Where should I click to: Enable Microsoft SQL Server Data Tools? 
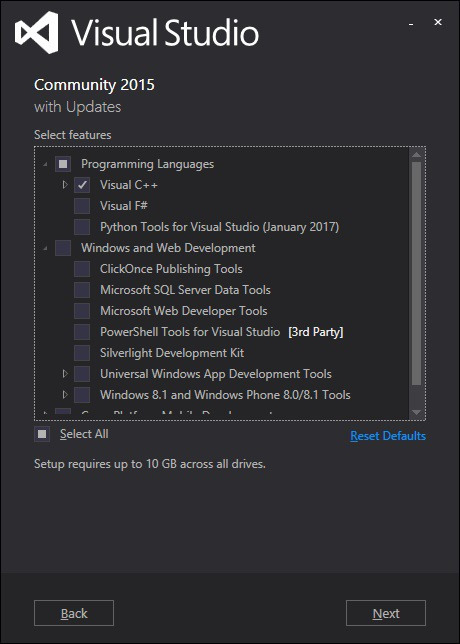(82, 290)
